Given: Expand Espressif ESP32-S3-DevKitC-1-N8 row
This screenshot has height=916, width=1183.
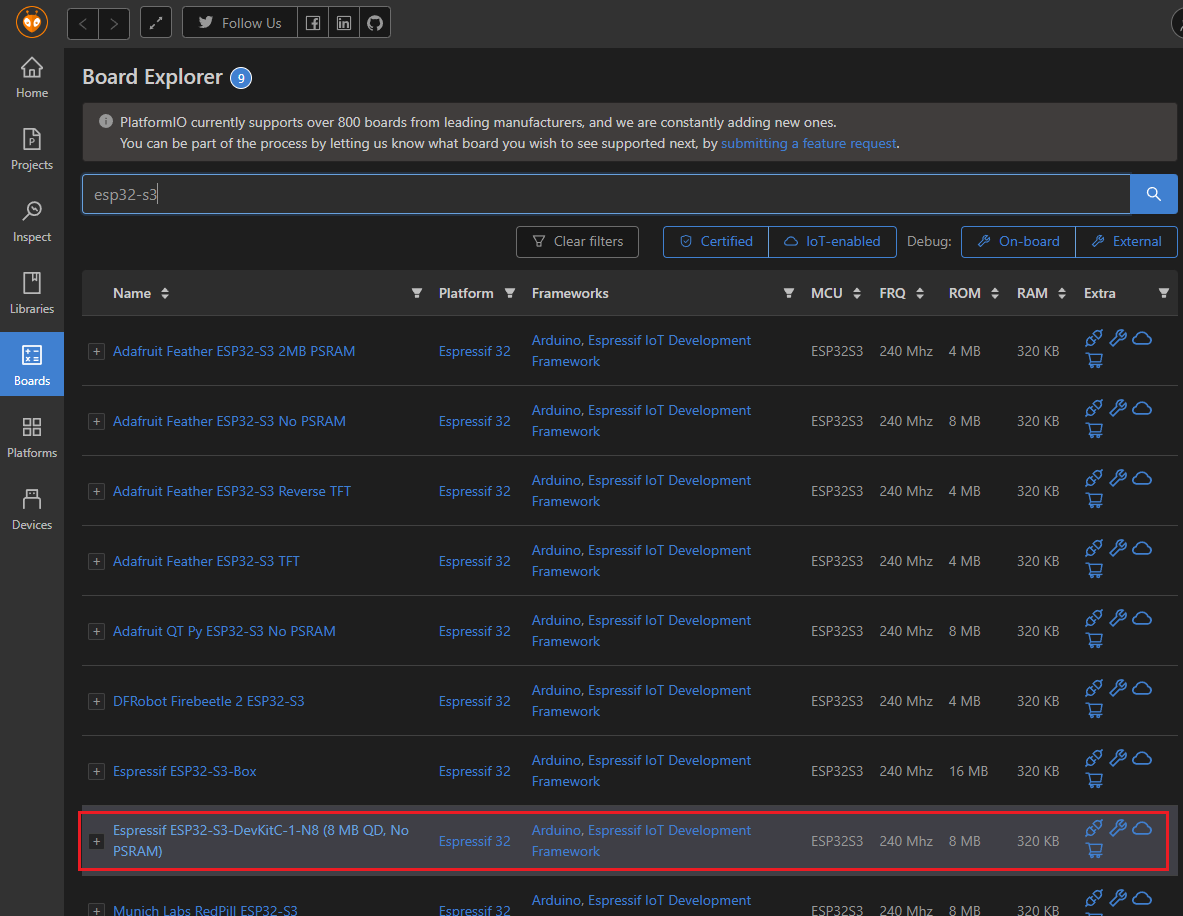Looking at the screenshot, I should pos(96,841).
